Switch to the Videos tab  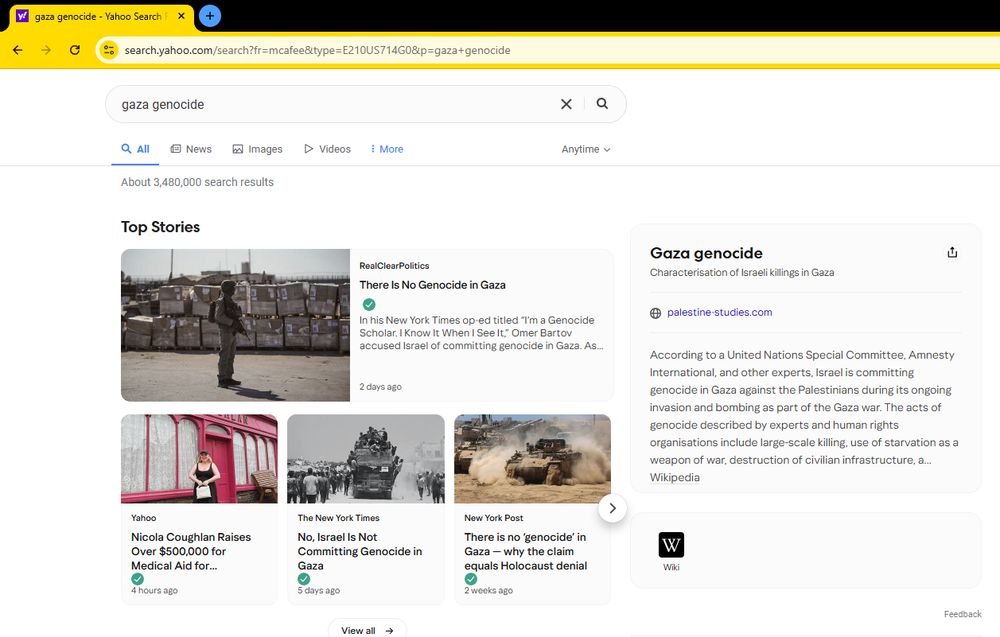pos(327,149)
